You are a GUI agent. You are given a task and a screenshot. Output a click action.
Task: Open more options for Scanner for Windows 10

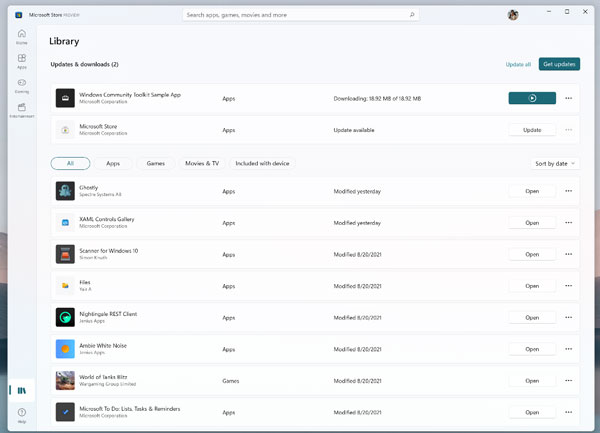click(569, 254)
